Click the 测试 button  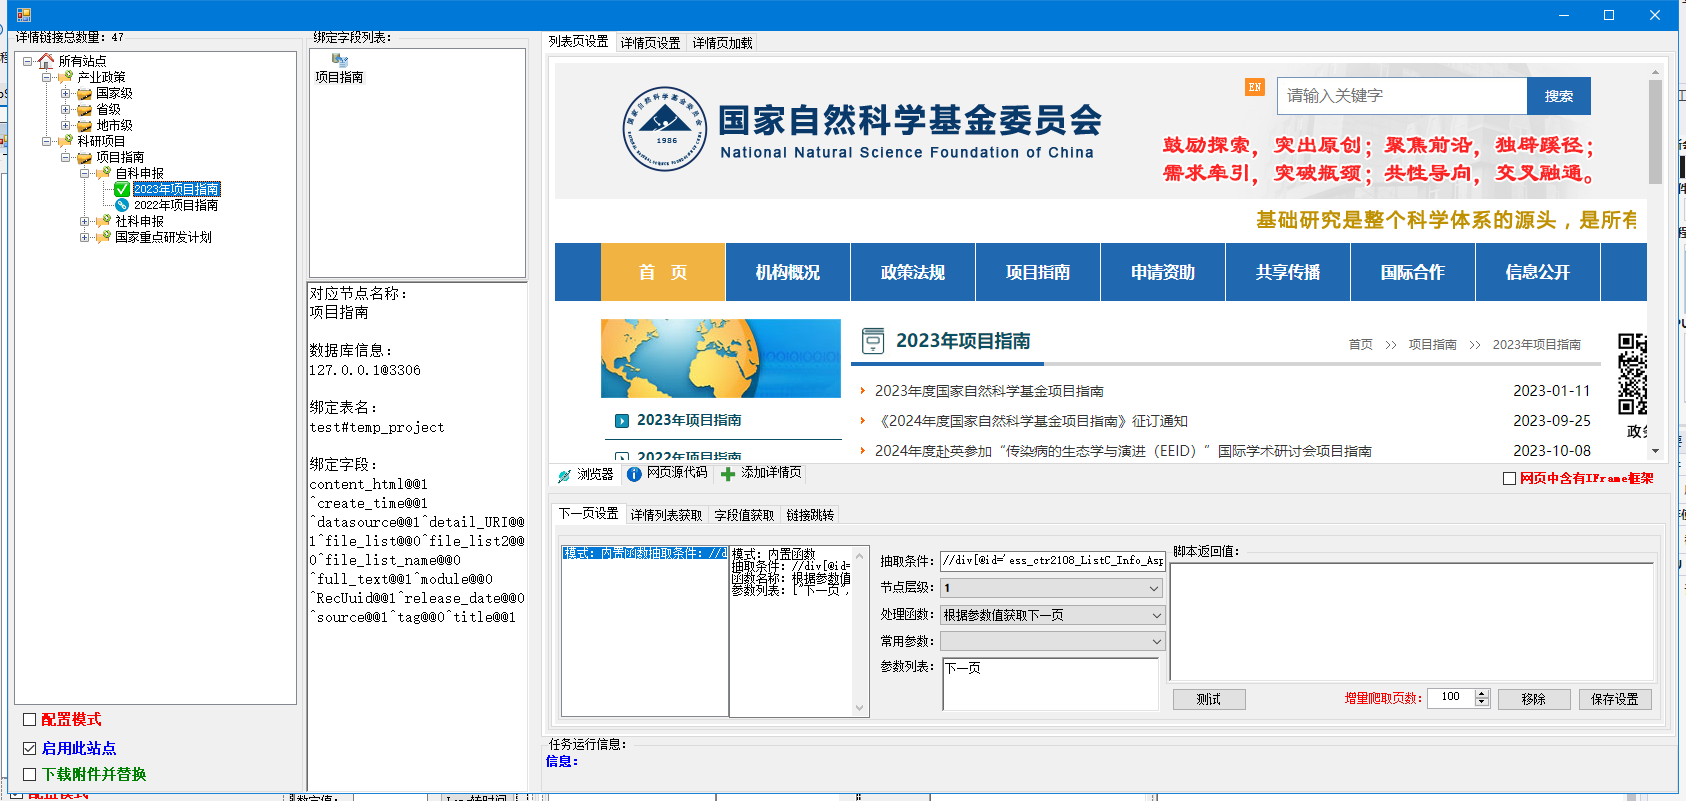click(x=1209, y=699)
